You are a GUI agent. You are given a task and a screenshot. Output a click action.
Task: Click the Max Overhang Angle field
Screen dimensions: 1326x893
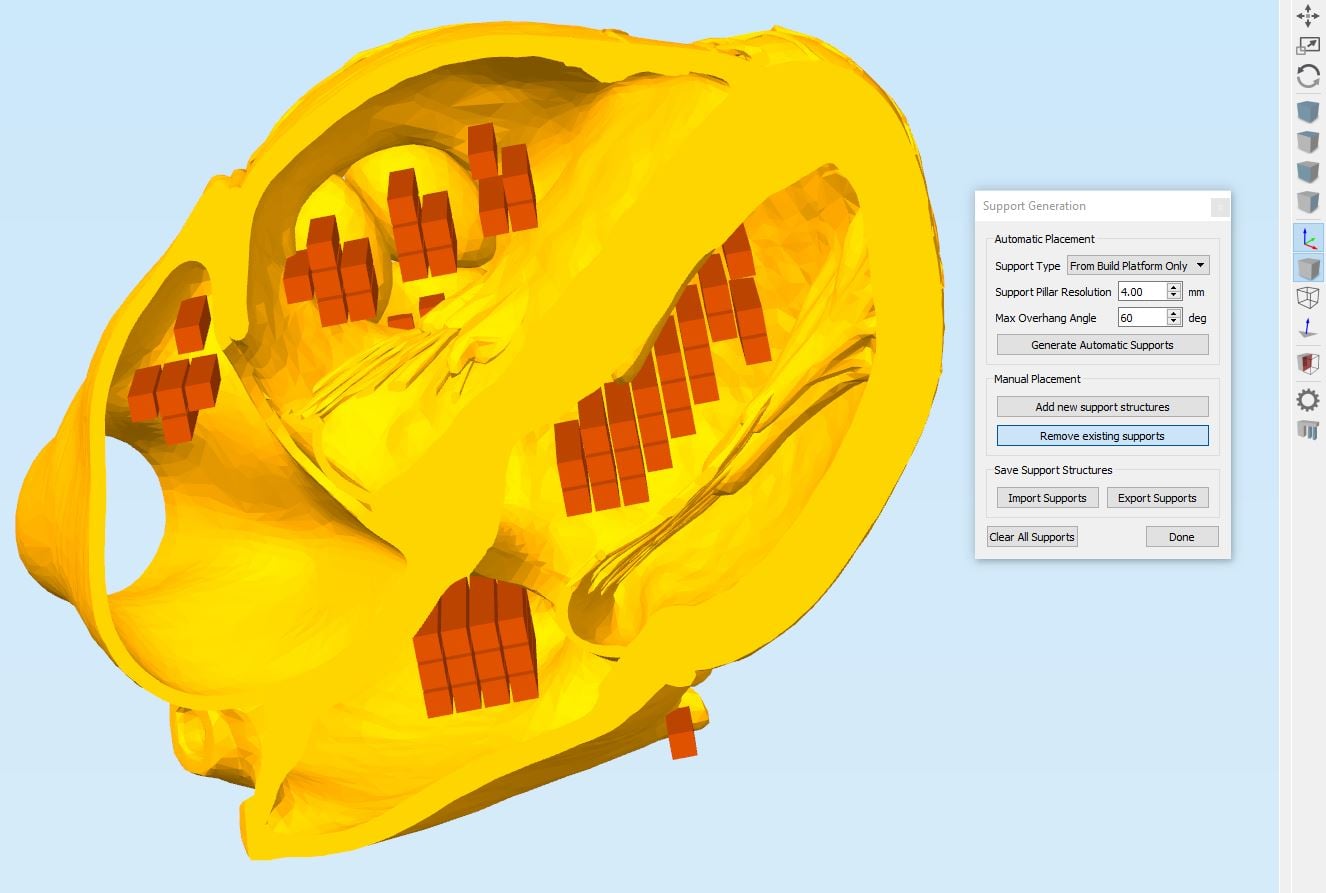pyautogui.click(x=1142, y=317)
